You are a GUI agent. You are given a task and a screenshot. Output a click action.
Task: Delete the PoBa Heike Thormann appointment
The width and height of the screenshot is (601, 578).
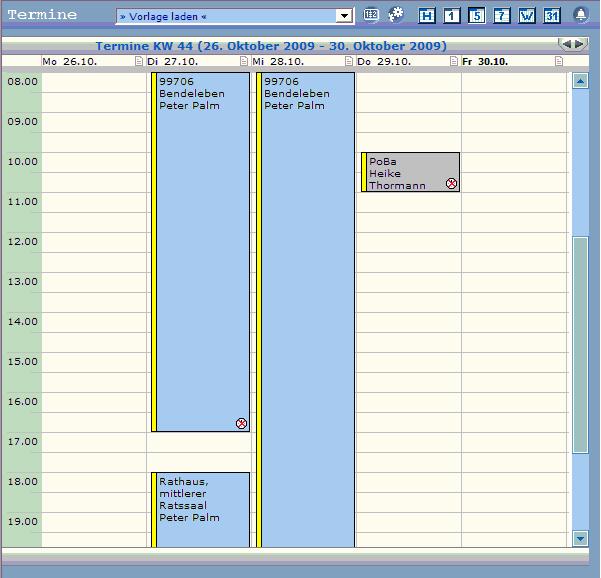coord(451,184)
